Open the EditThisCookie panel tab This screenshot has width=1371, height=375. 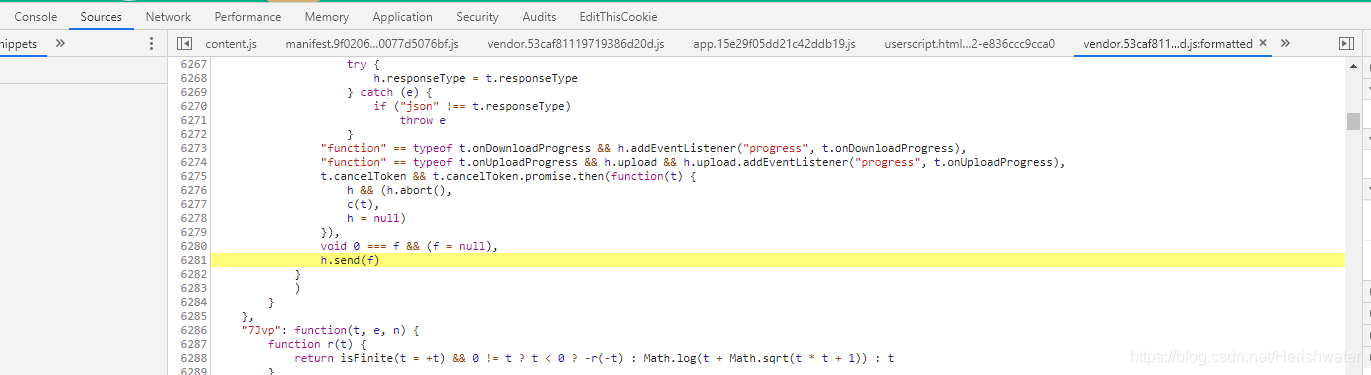[618, 17]
